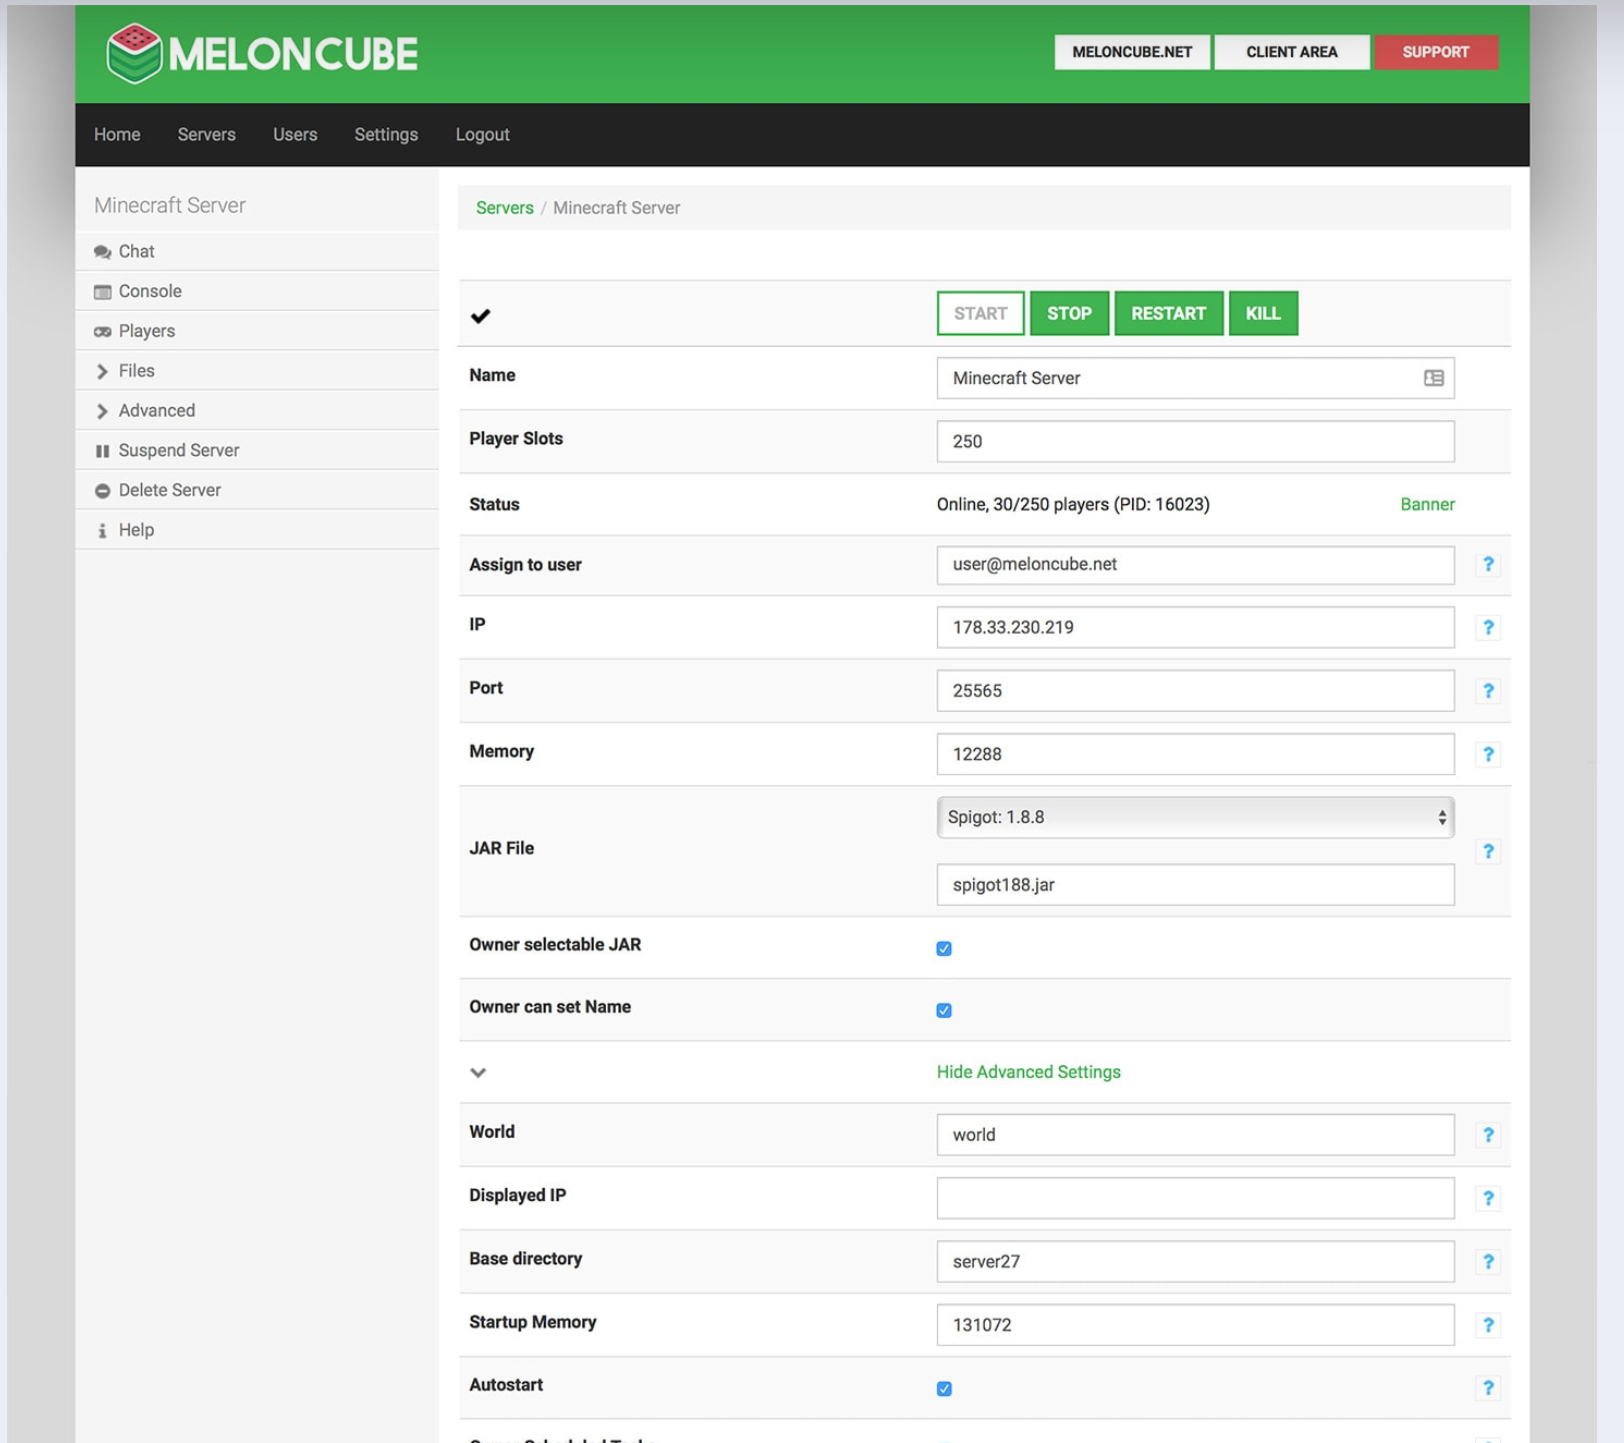Open Settings in navigation bar
Image resolution: width=1624 pixels, height=1443 pixels.
click(x=386, y=135)
